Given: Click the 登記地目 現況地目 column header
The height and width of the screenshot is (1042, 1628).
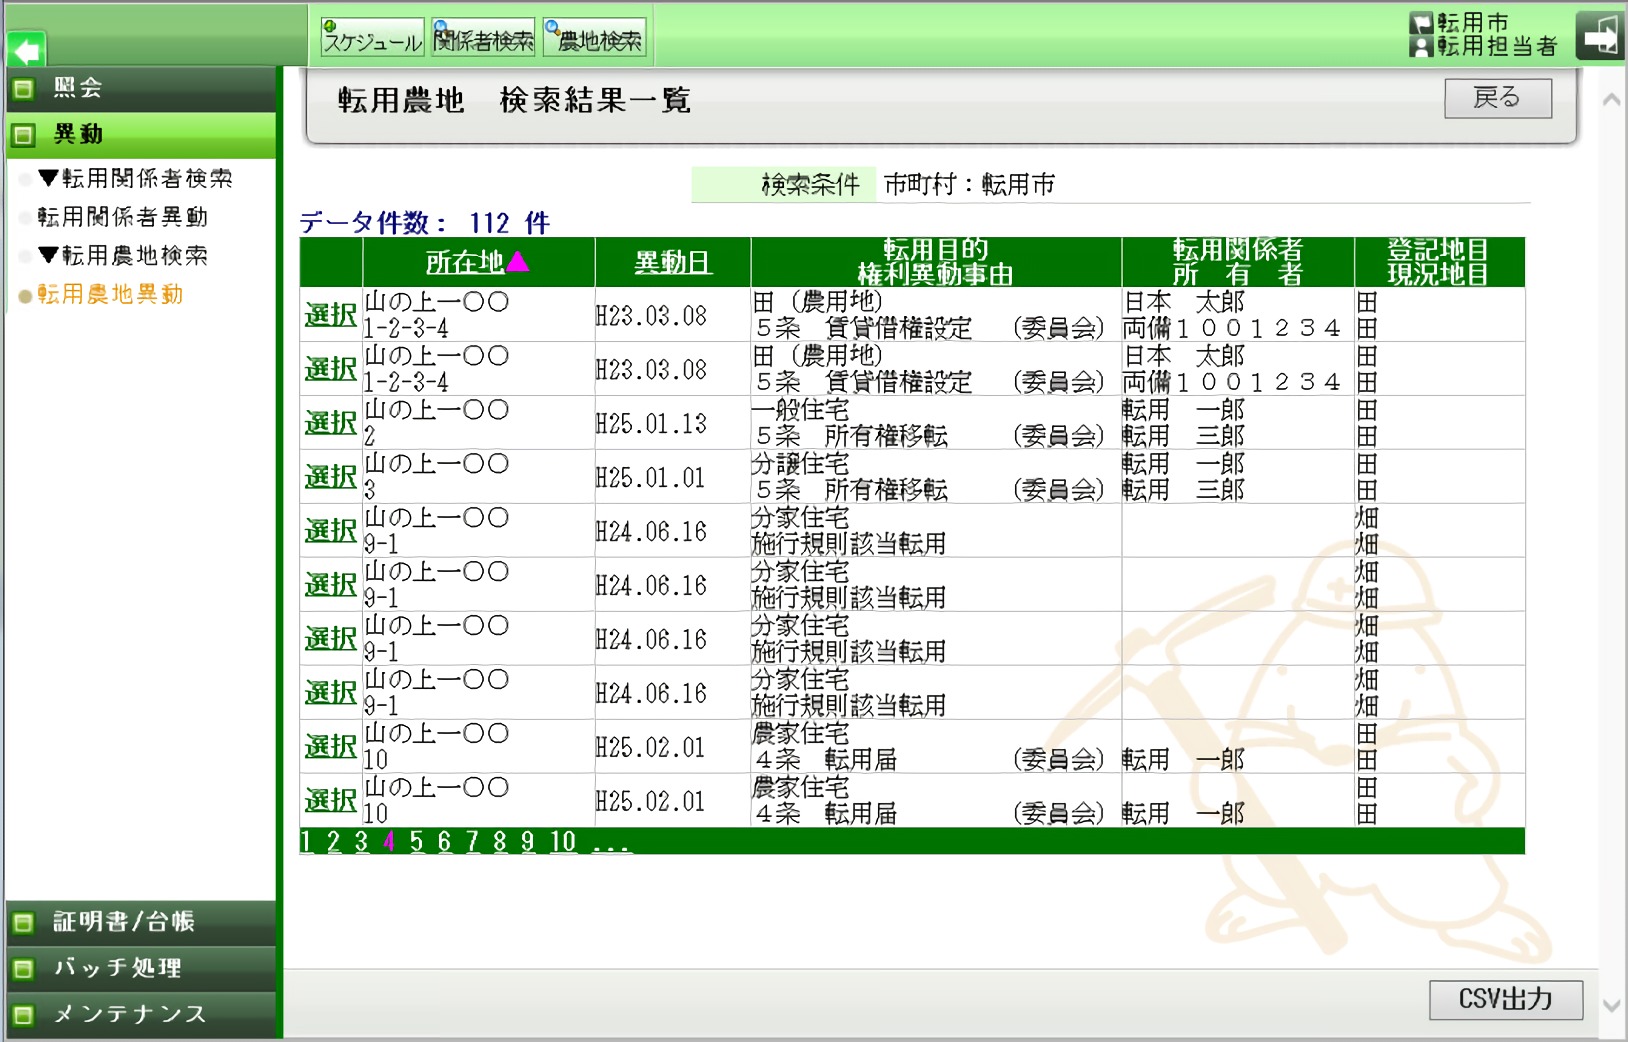Looking at the screenshot, I should (1439, 262).
